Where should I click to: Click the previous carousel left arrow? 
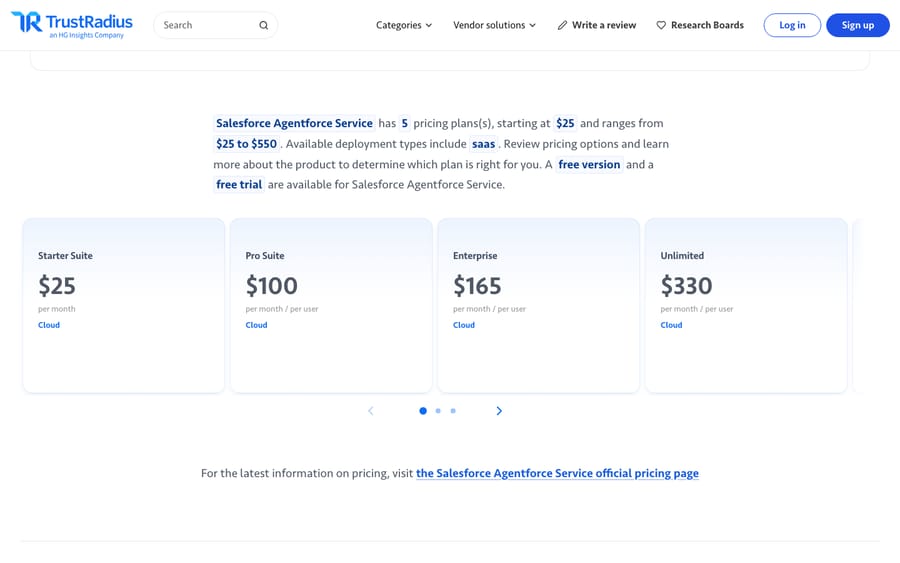click(371, 411)
